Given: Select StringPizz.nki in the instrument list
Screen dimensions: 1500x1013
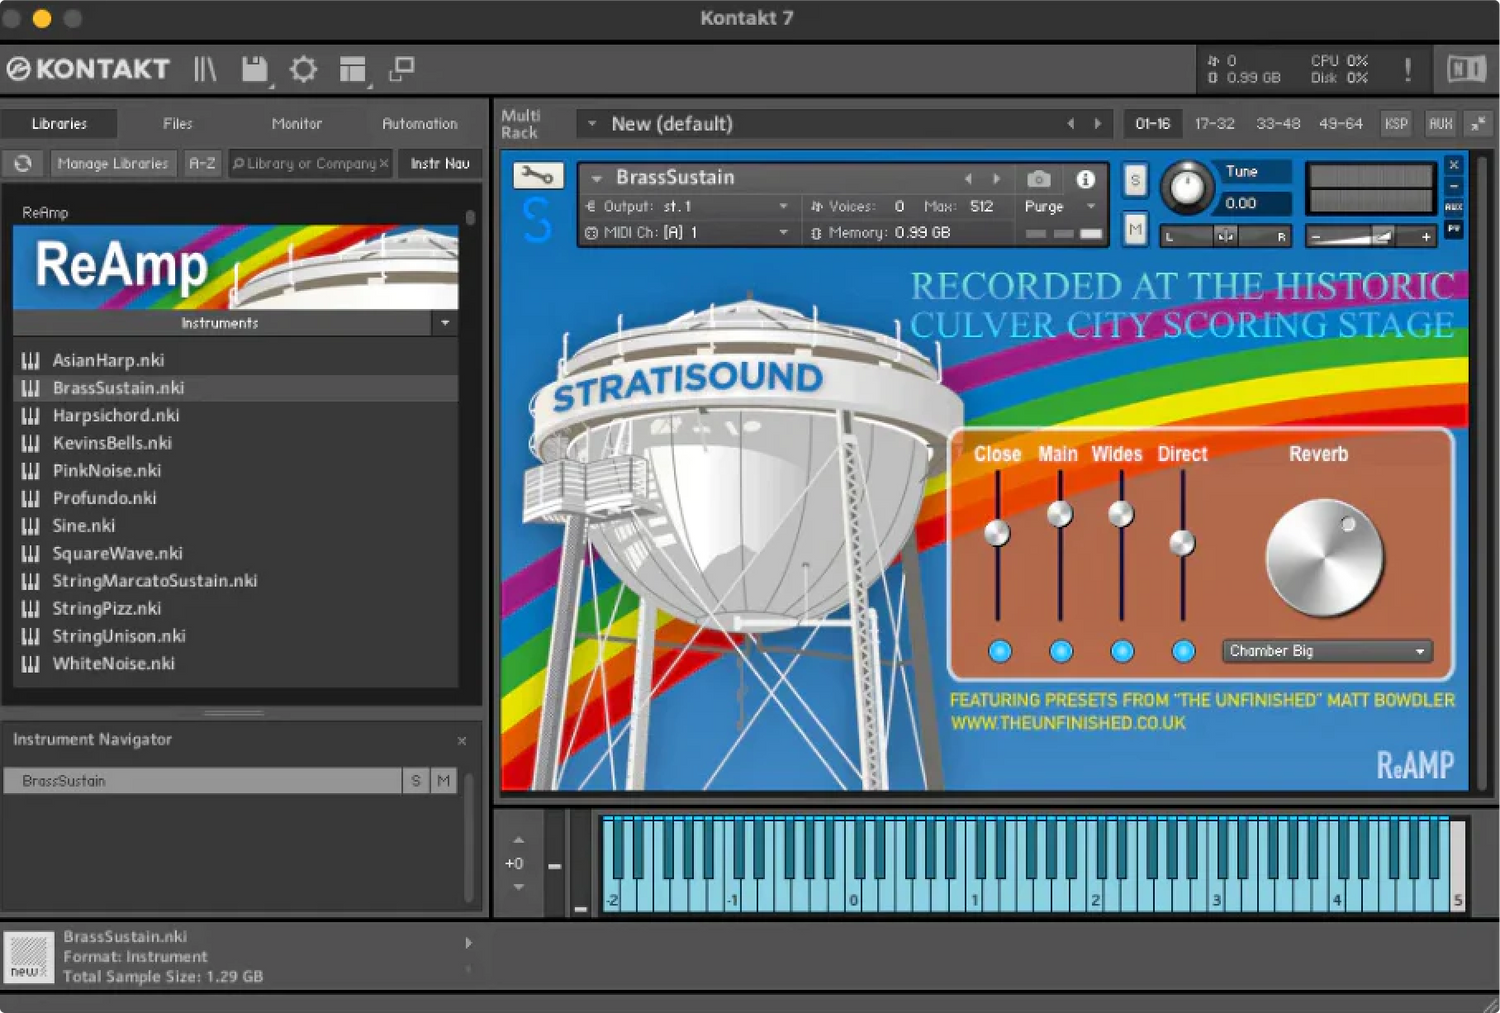Looking at the screenshot, I should tap(107, 608).
